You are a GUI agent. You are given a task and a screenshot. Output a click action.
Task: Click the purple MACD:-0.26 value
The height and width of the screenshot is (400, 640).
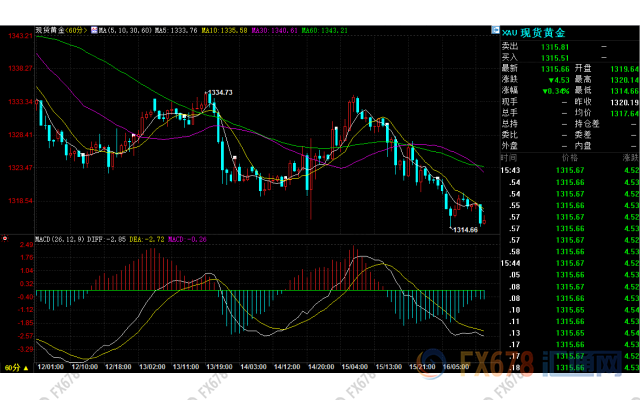coord(187,239)
